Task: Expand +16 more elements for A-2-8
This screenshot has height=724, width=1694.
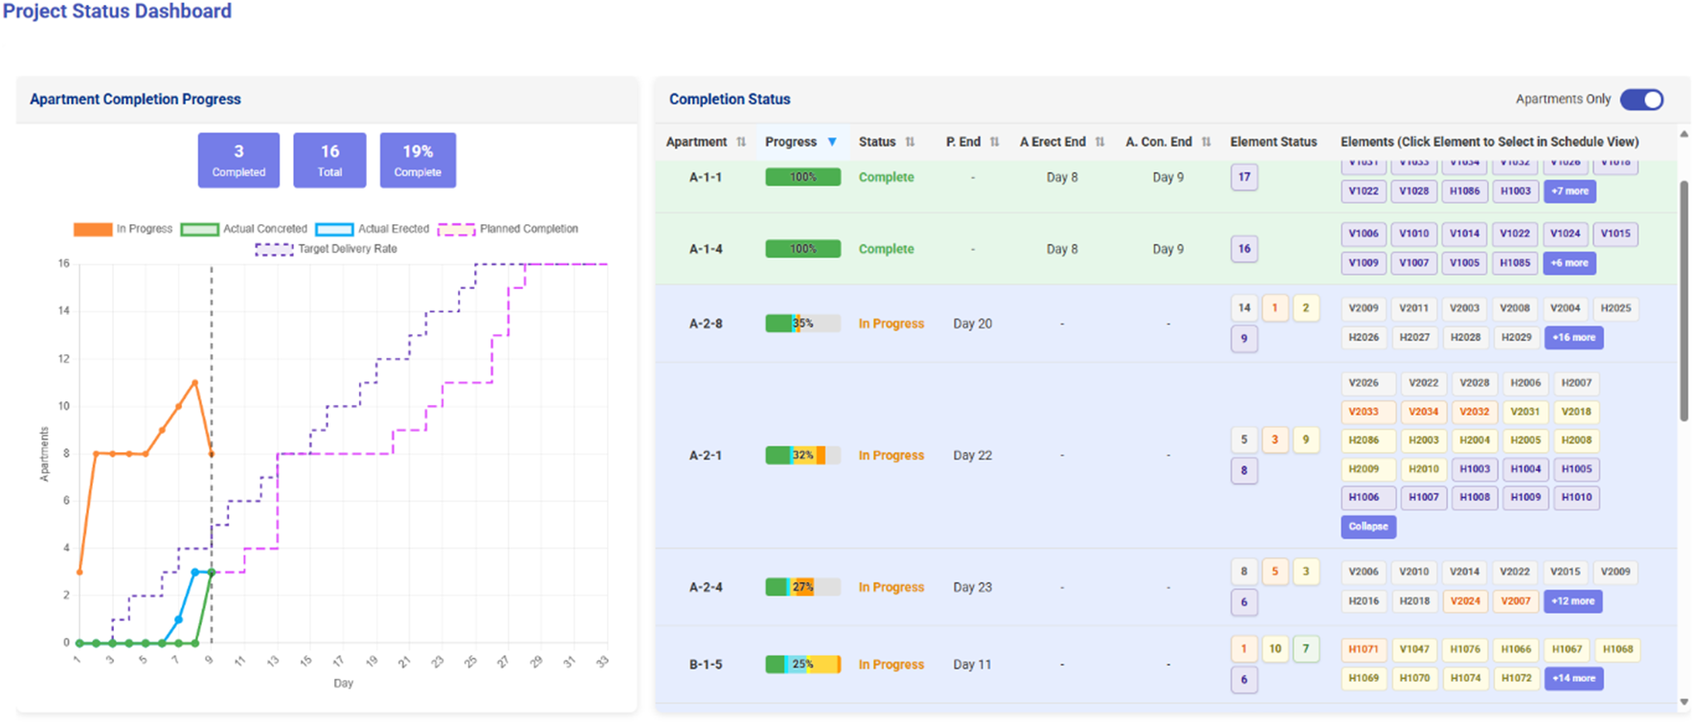Action: coord(1574,338)
